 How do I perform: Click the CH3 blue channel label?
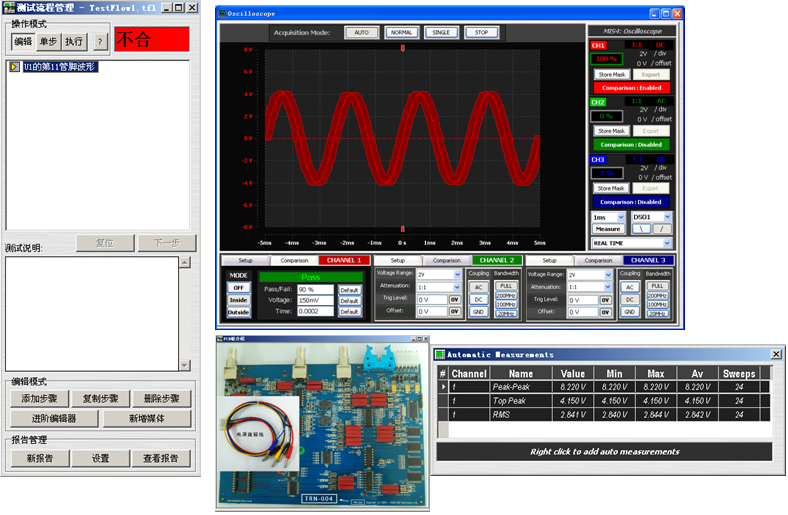click(598, 160)
